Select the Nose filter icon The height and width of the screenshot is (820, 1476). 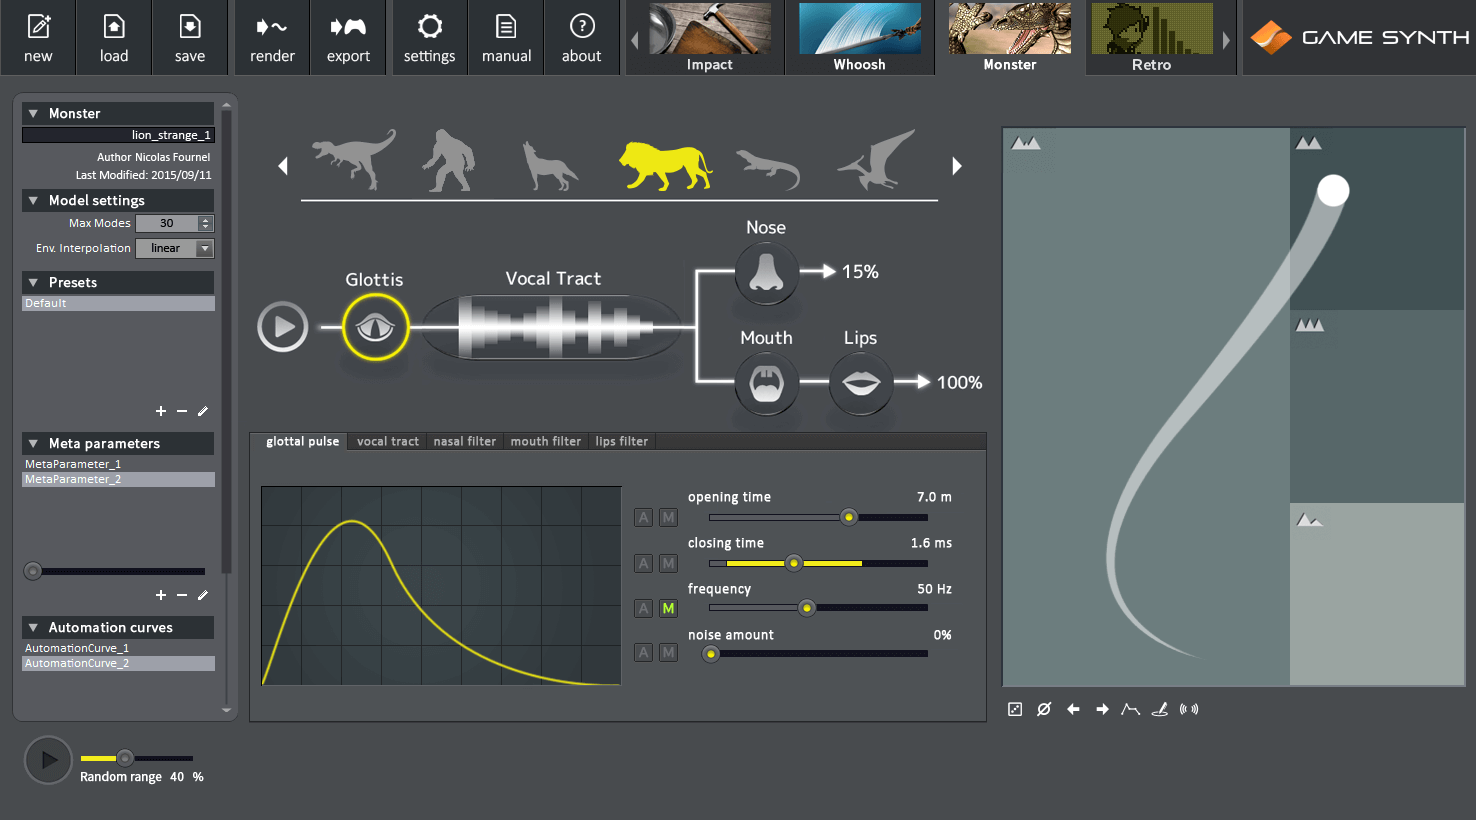click(766, 272)
